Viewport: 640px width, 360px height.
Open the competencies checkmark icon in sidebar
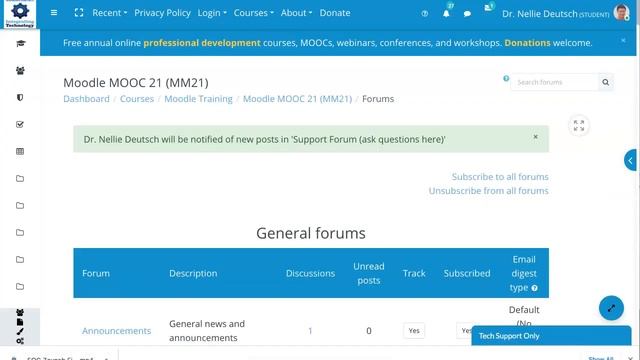click(20, 124)
